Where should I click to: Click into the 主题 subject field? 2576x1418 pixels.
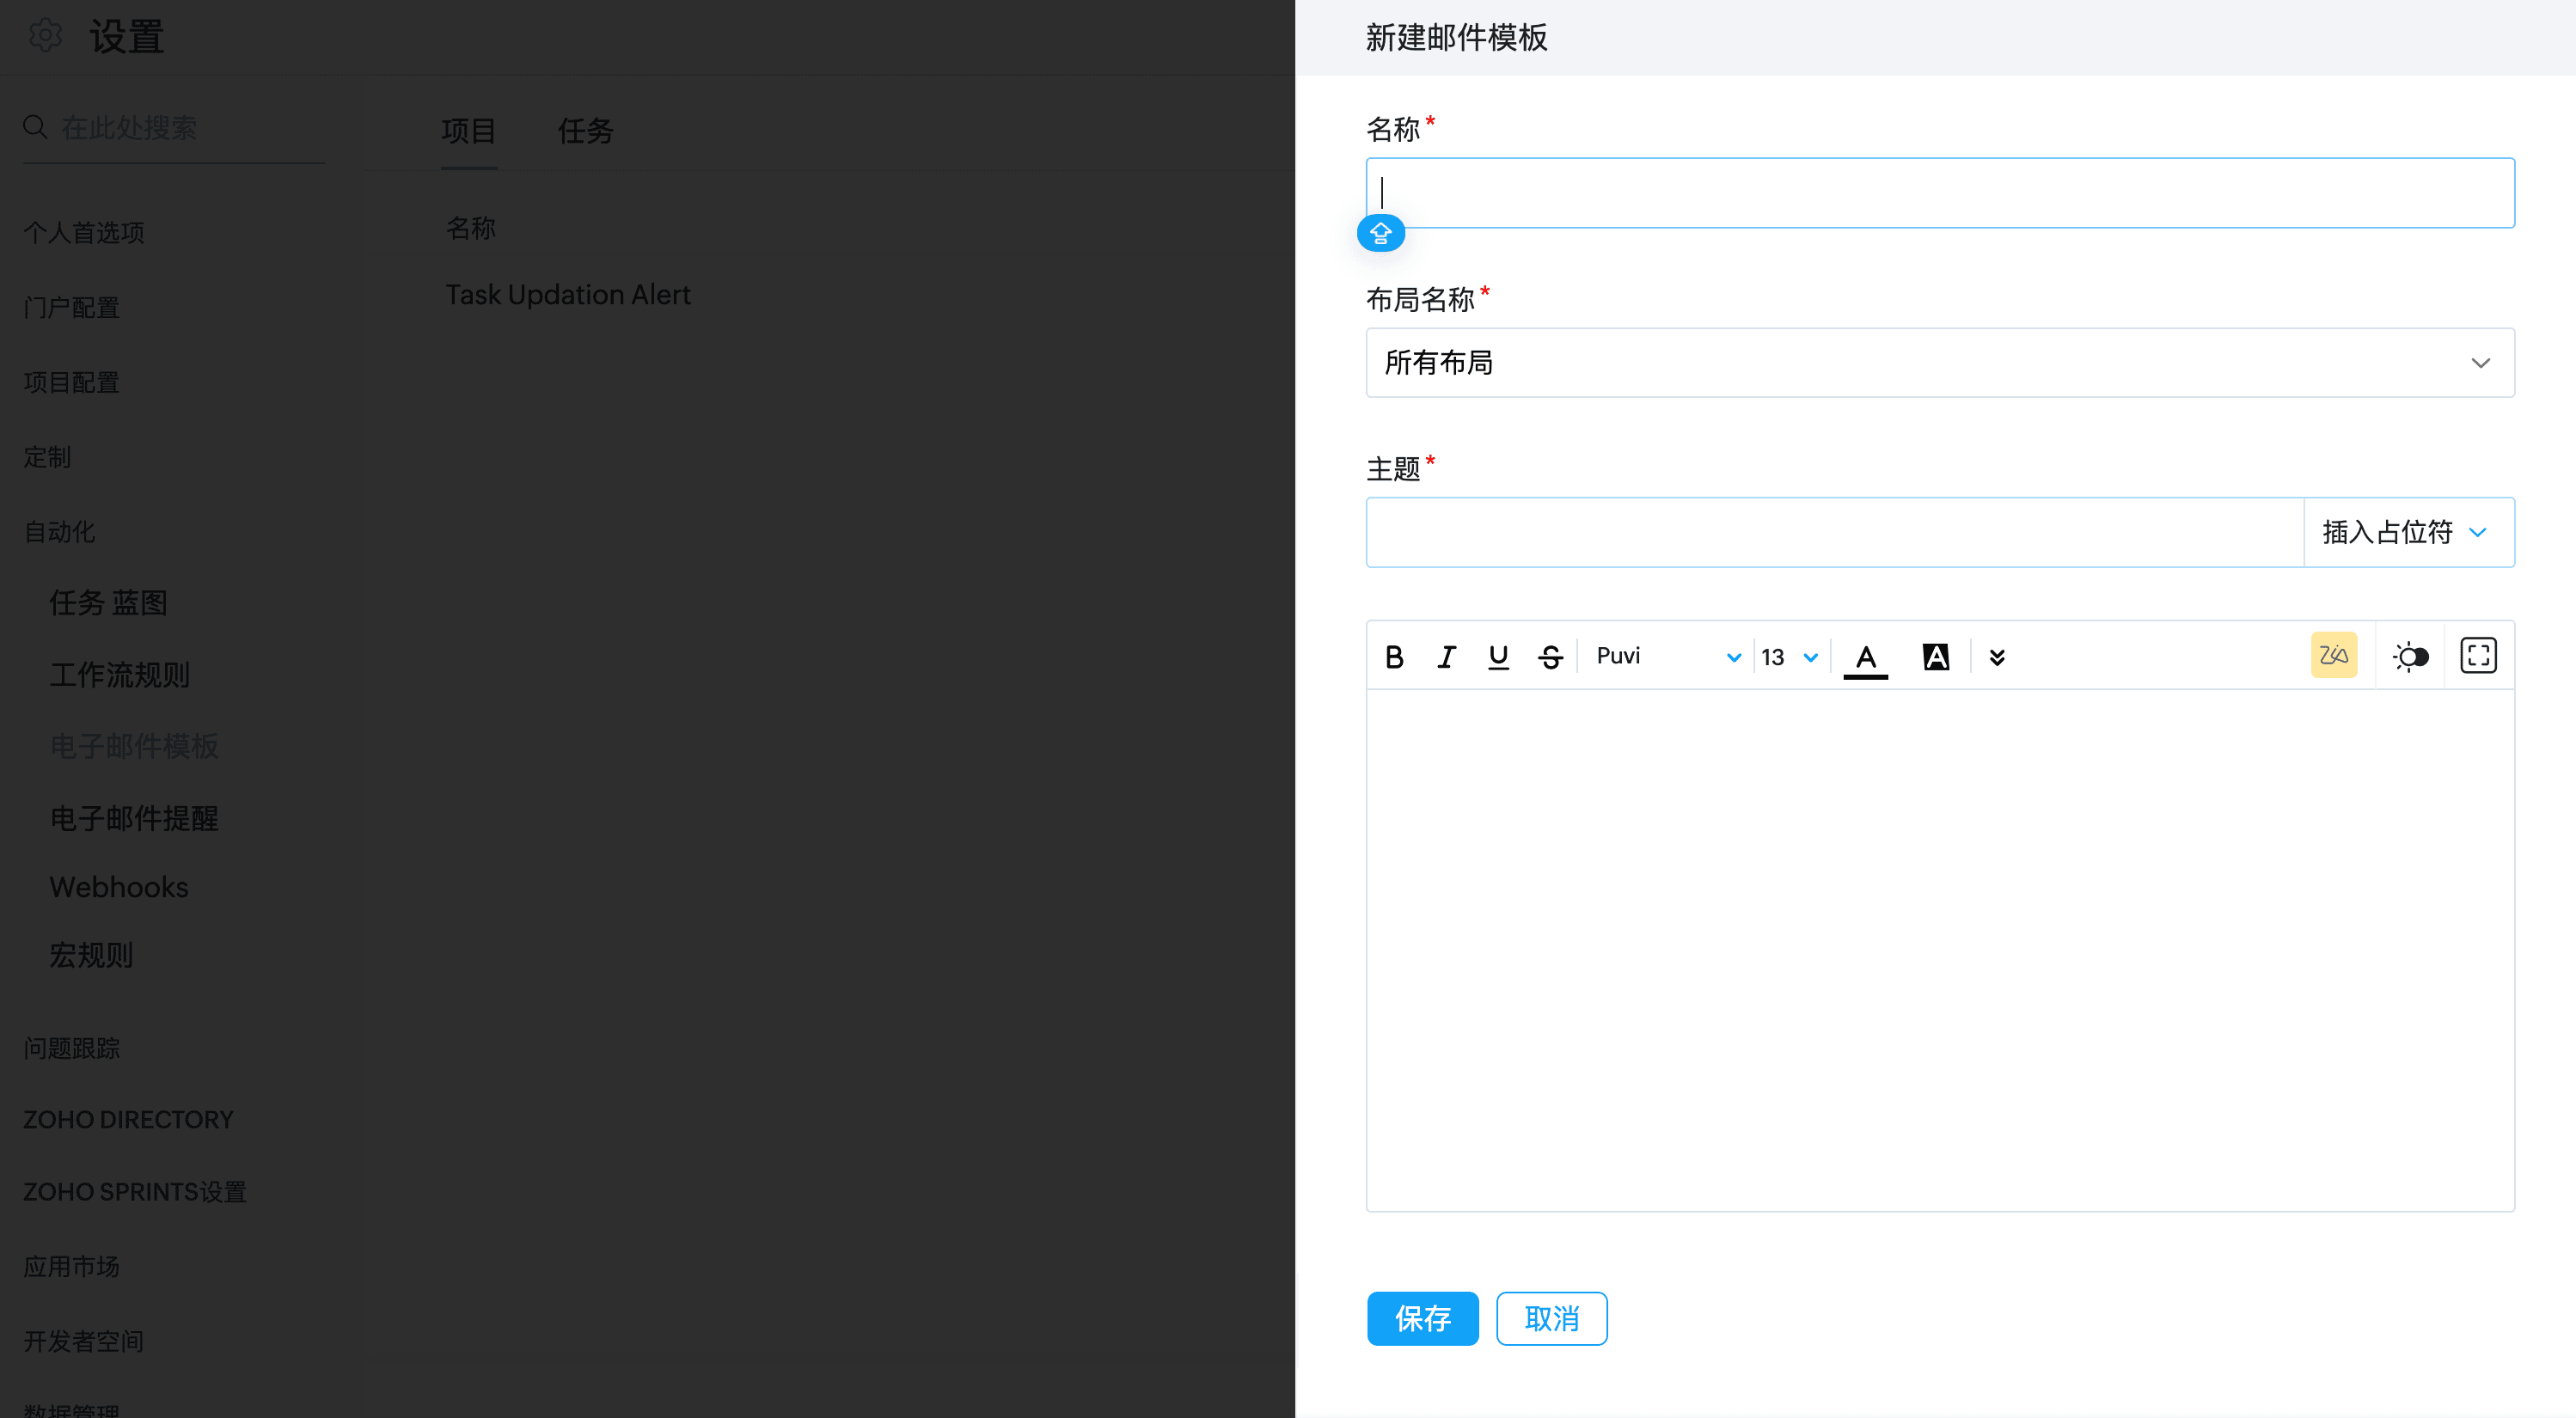coord(1834,532)
